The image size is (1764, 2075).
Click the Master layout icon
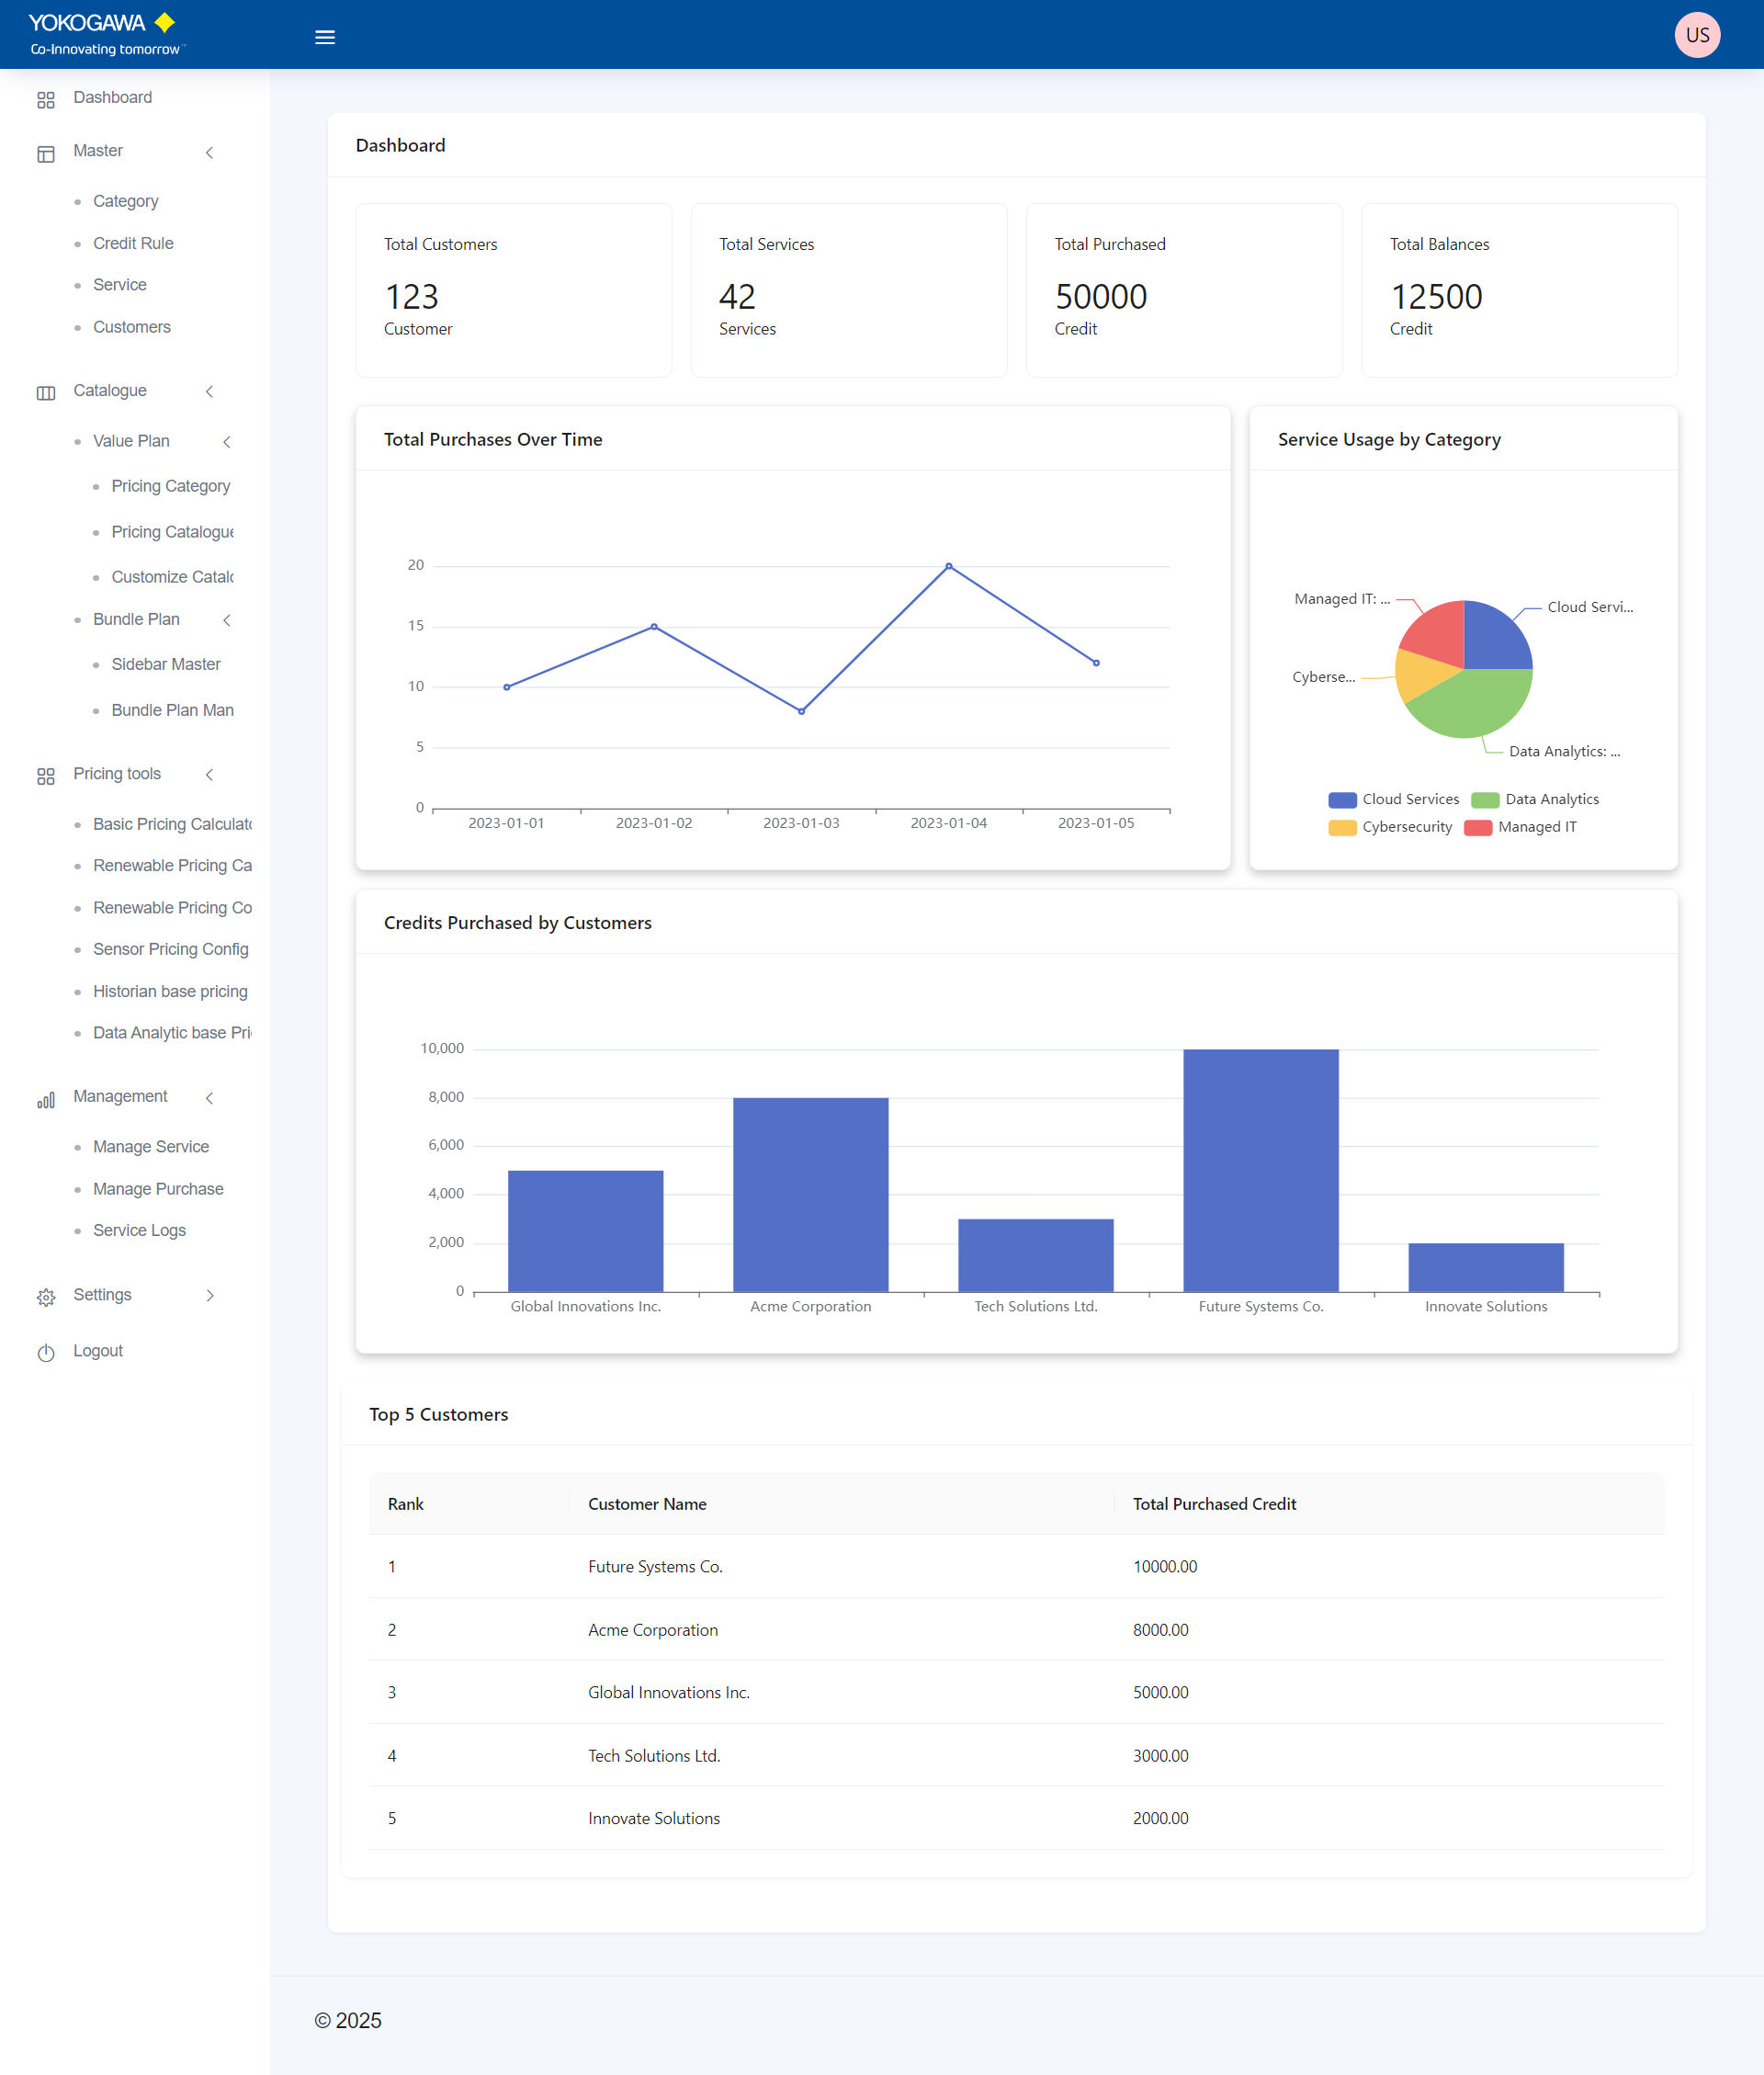pos(46,153)
